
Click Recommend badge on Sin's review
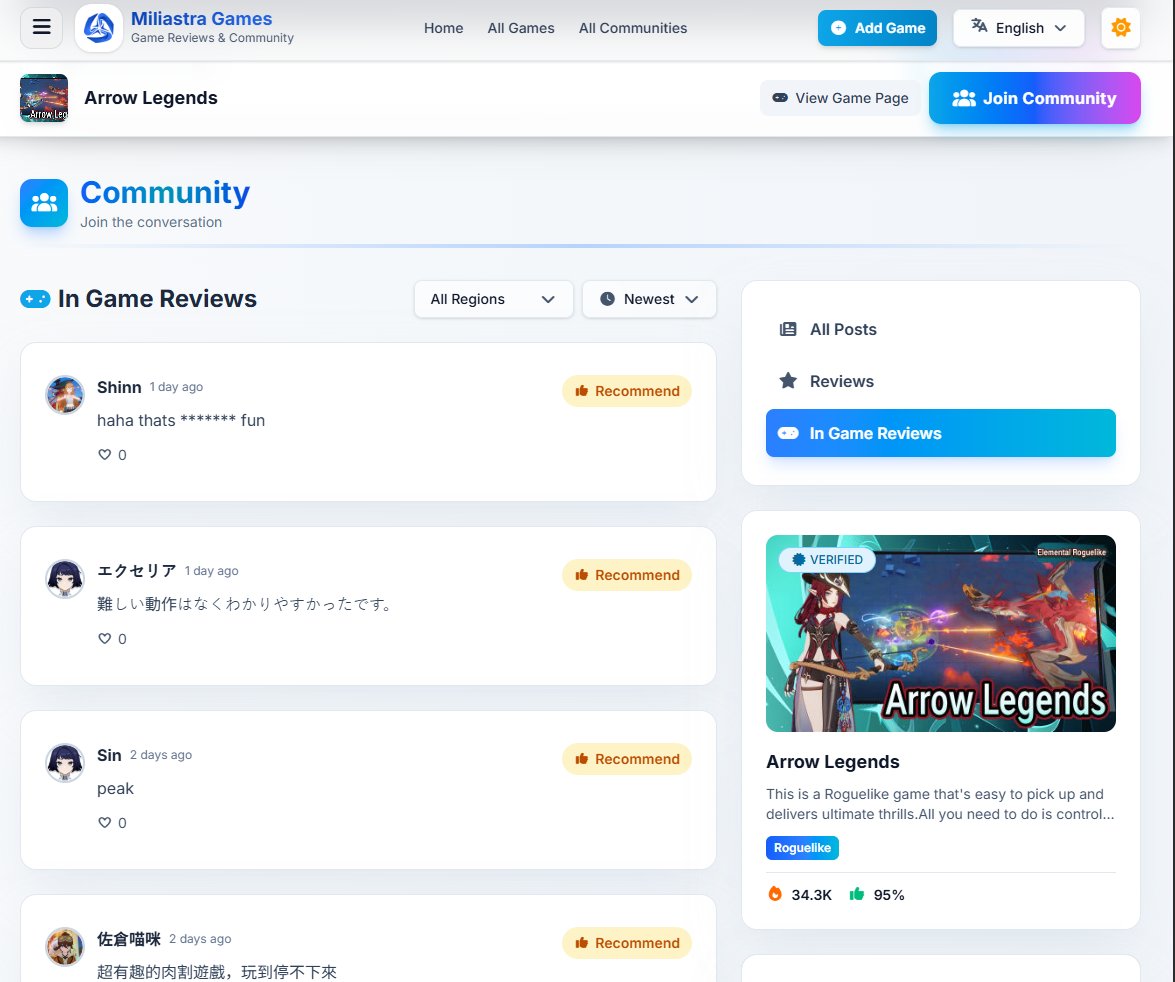[626, 759]
